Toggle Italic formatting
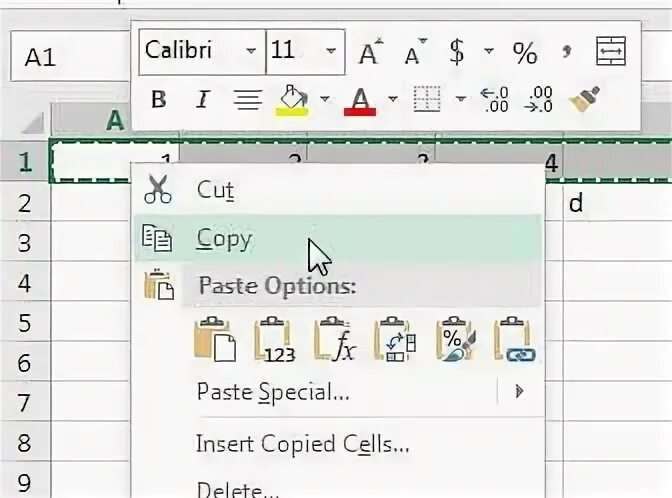Viewport: 672px width, 498px height. click(x=202, y=99)
